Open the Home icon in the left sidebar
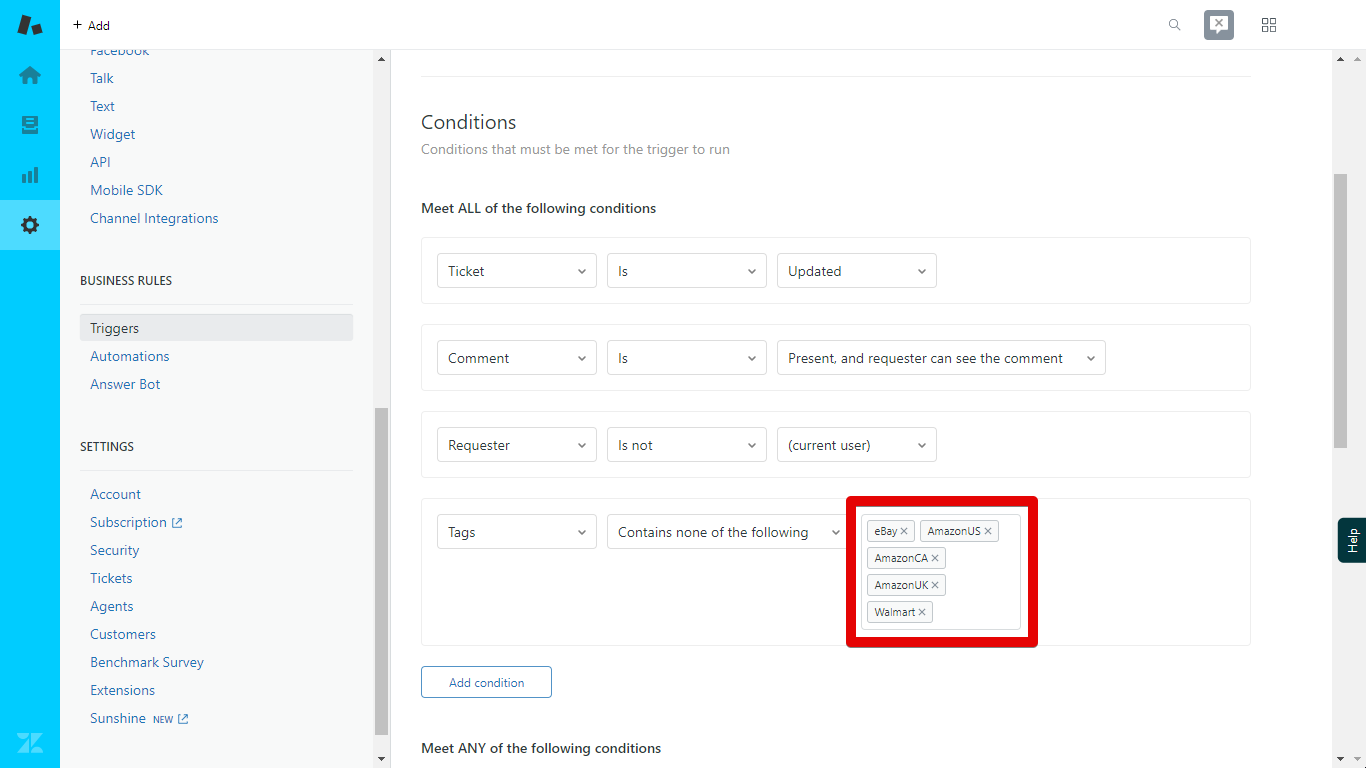The width and height of the screenshot is (1366, 768). coord(29,75)
